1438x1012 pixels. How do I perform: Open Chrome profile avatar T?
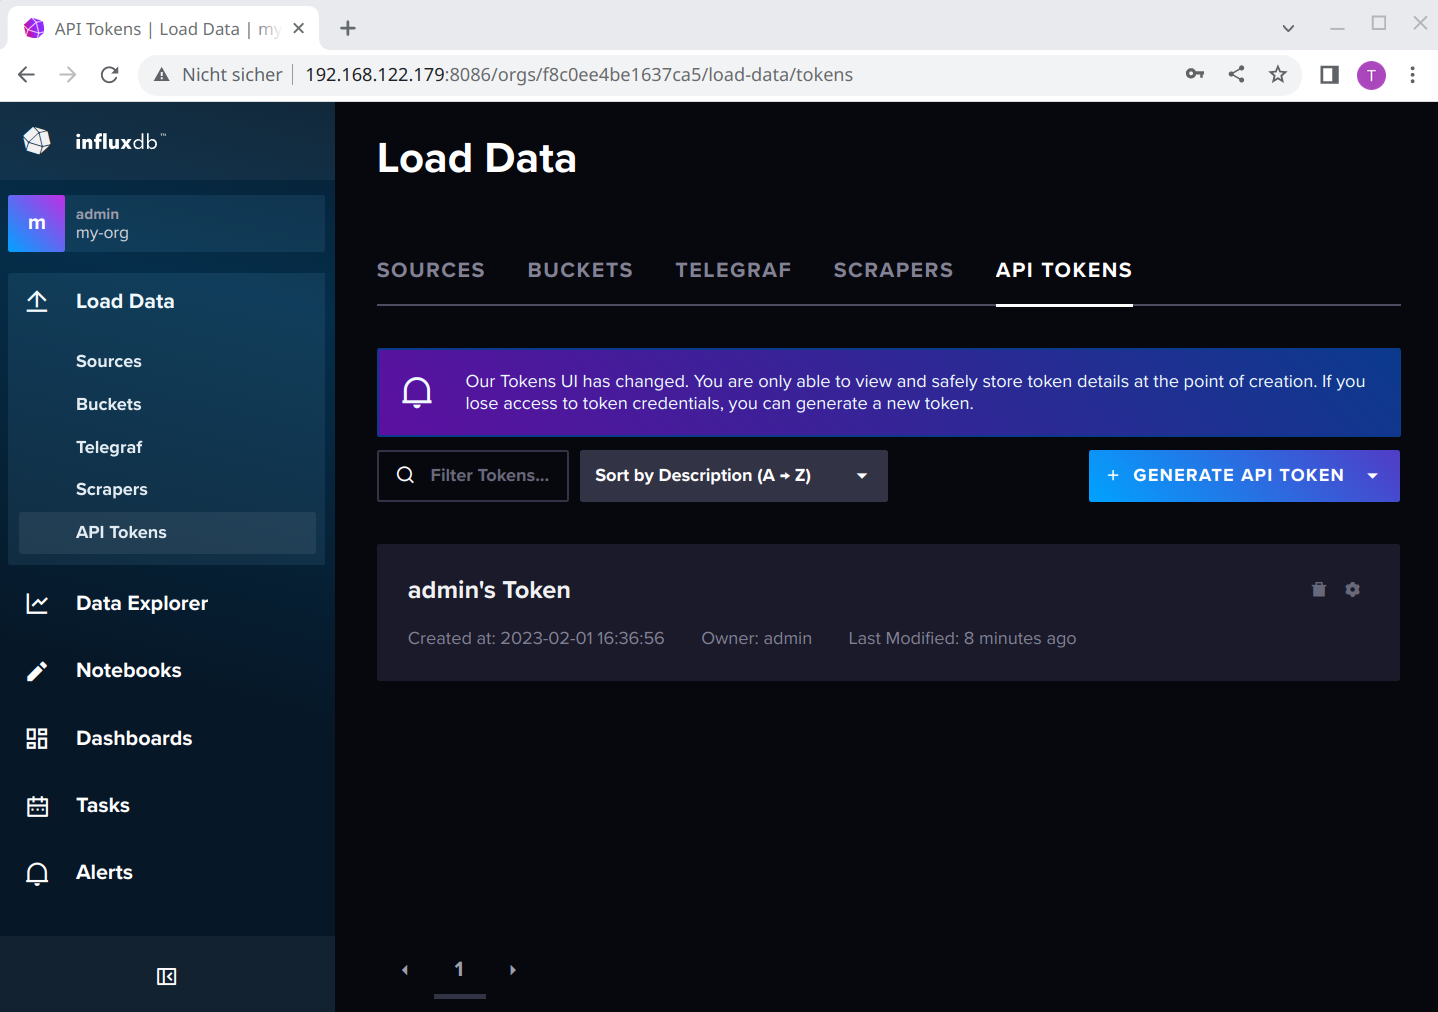click(x=1371, y=75)
